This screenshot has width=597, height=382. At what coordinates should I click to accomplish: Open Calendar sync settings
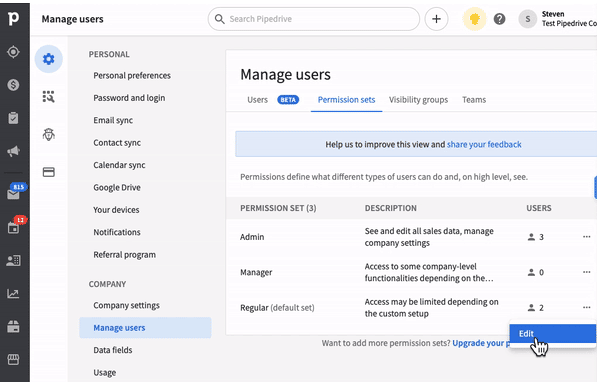tap(119, 165)
